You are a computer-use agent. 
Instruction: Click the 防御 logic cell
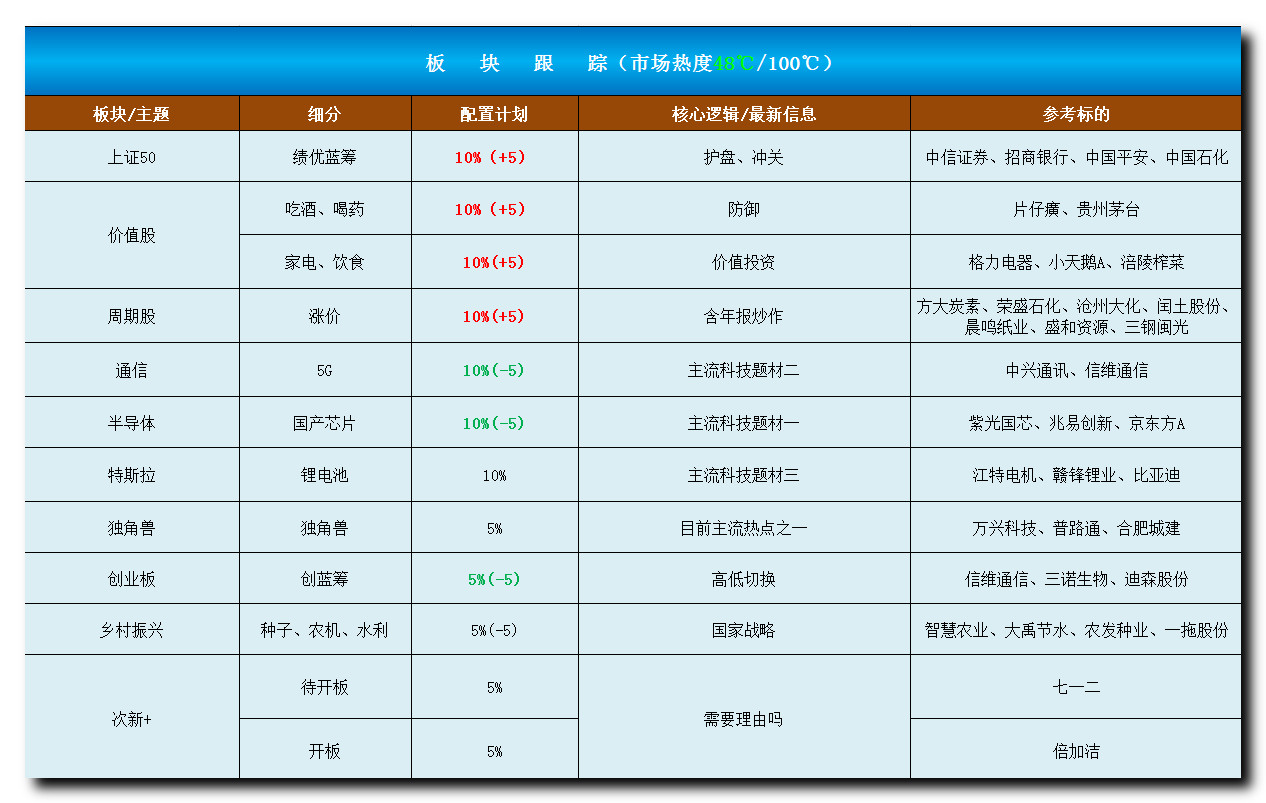[744, 209]
